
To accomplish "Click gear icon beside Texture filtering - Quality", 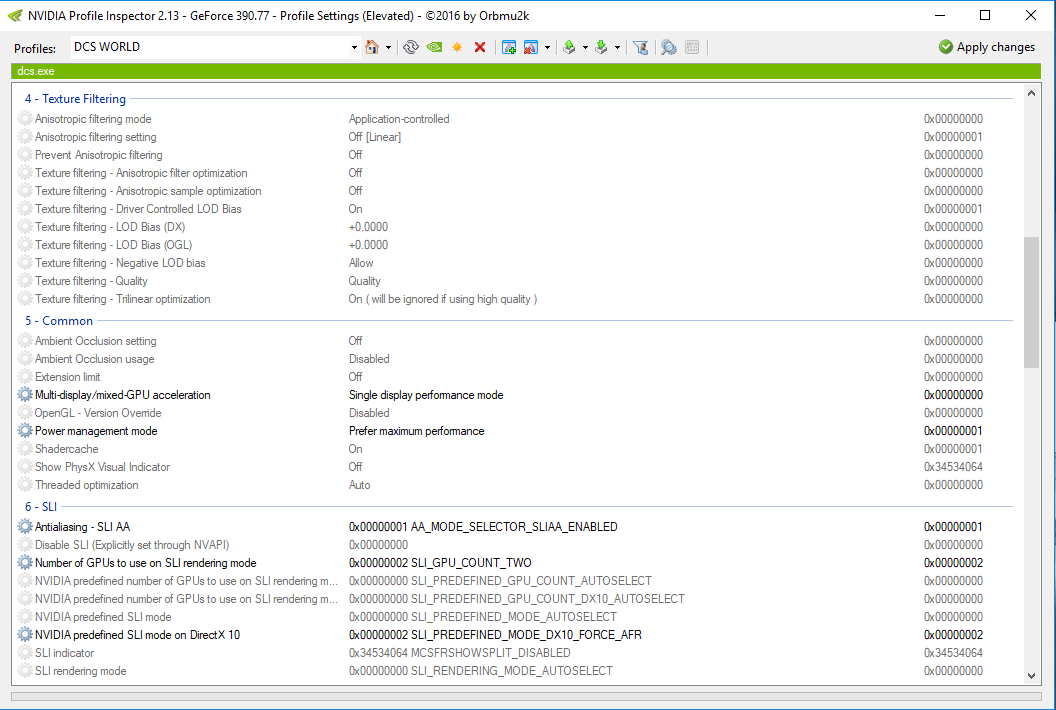I will (25, 281).
